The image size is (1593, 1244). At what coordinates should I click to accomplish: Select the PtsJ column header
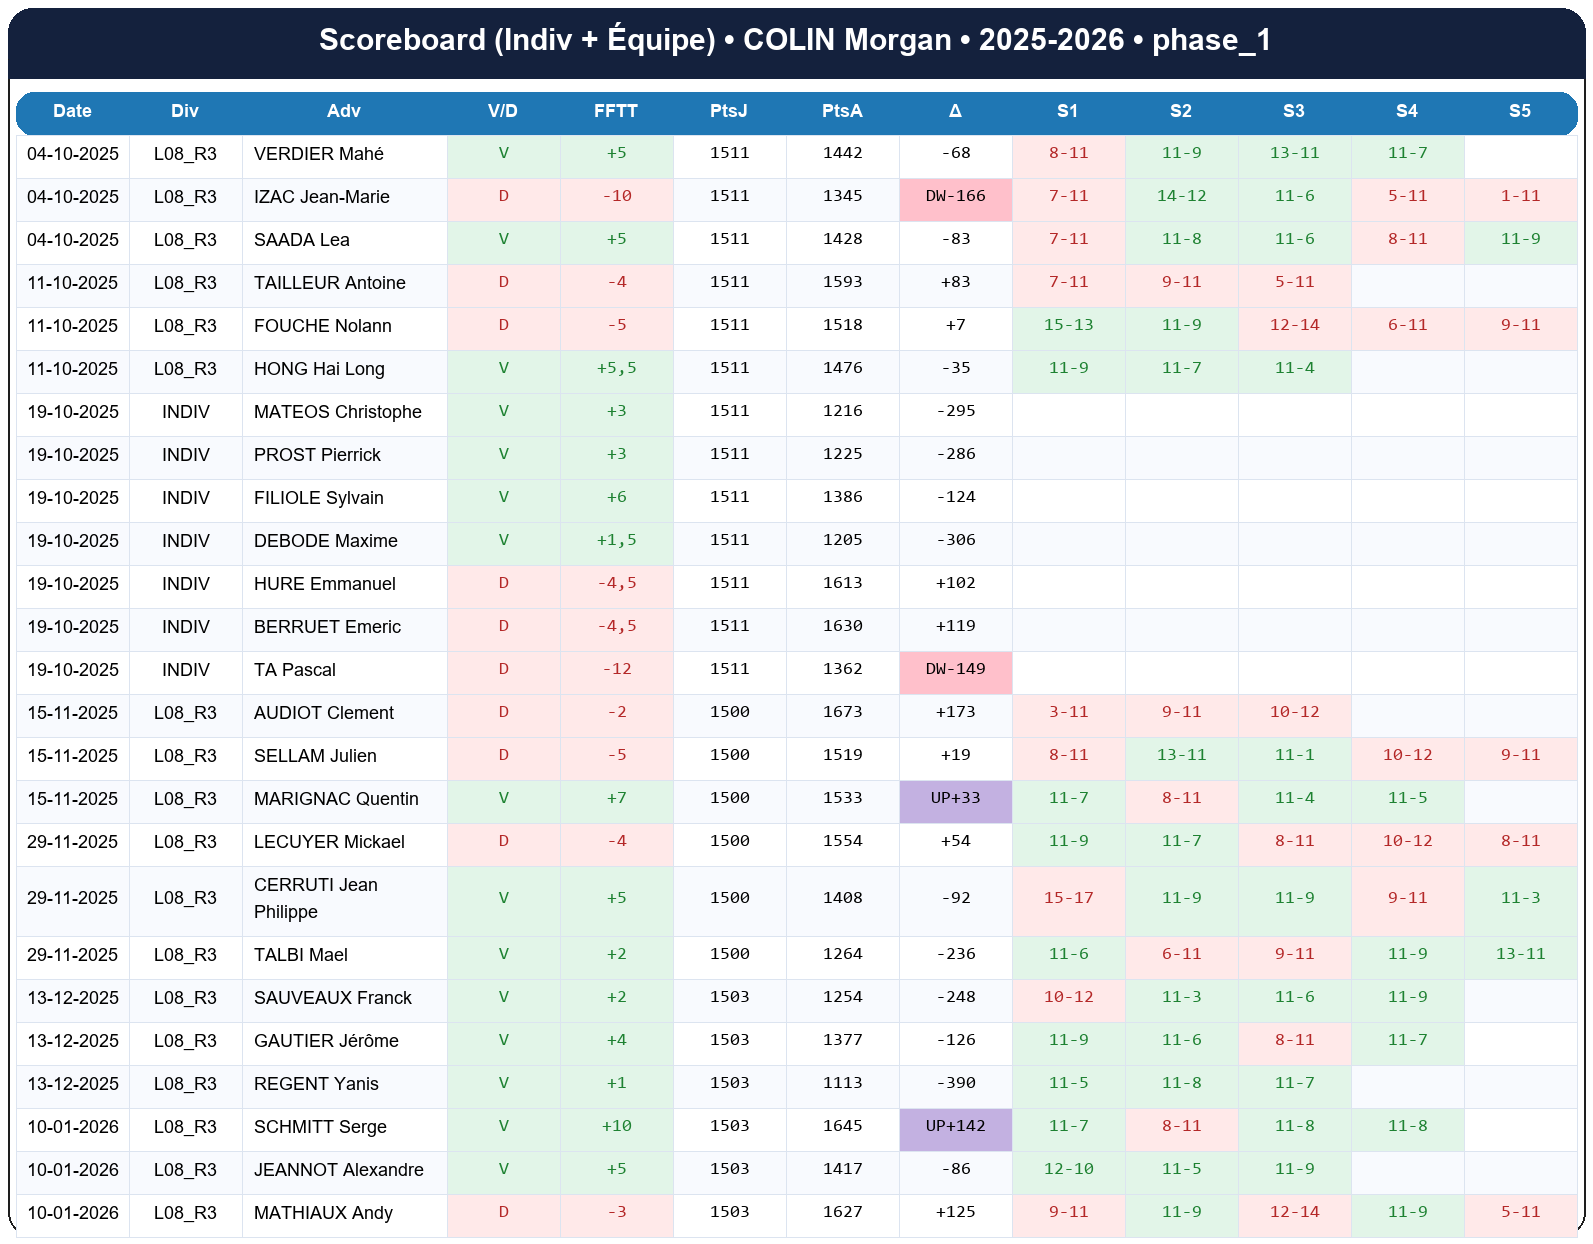728,111
